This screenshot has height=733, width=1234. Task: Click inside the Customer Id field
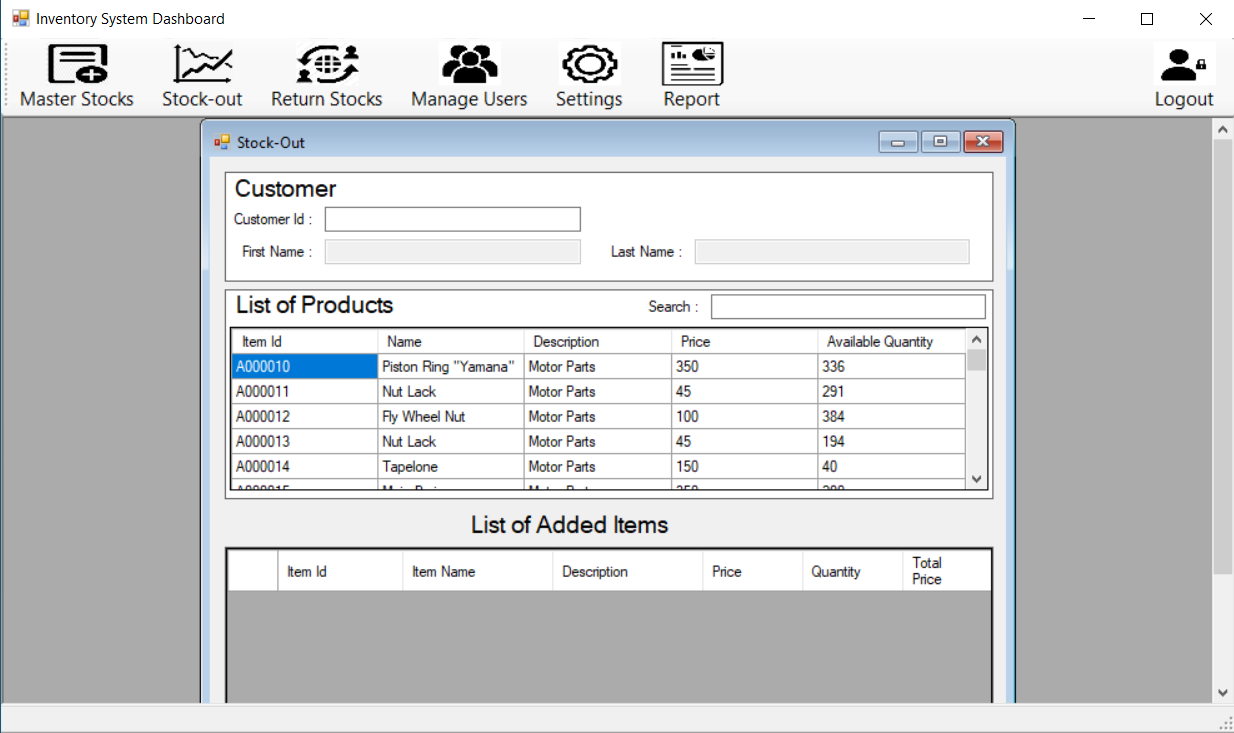452,219
